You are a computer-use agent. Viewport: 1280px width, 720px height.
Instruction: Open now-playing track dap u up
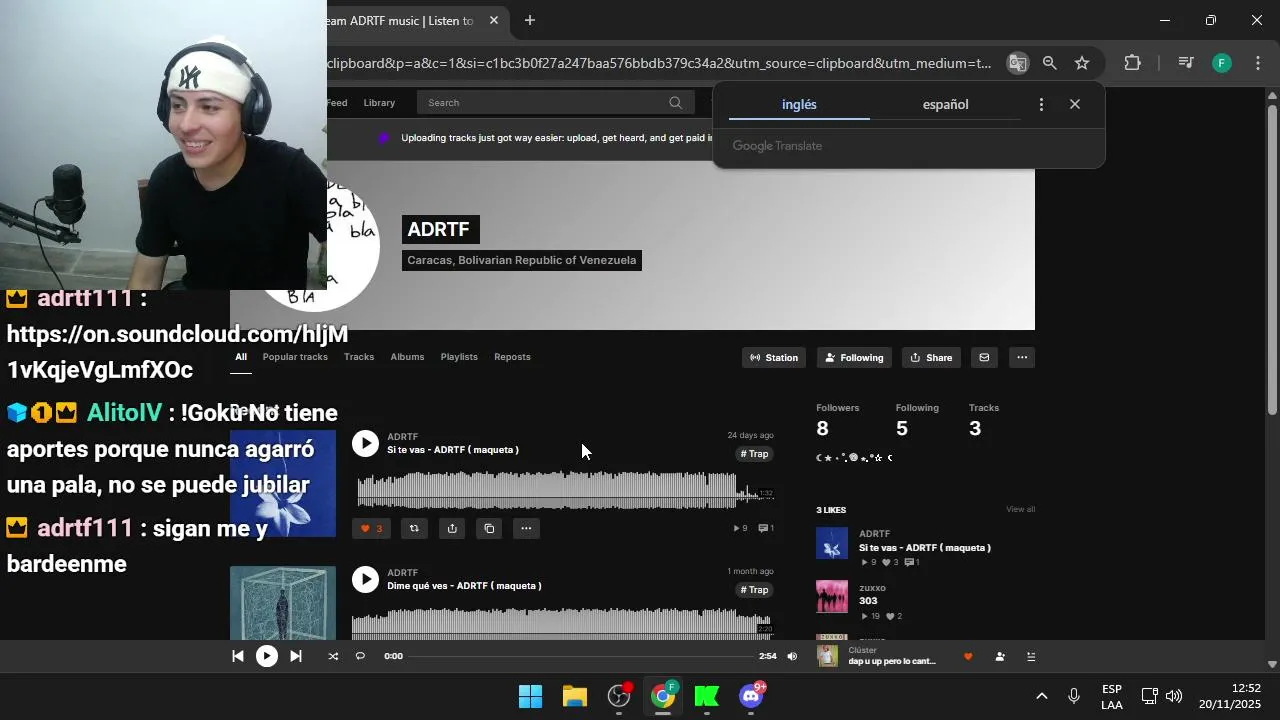point(892,661)
